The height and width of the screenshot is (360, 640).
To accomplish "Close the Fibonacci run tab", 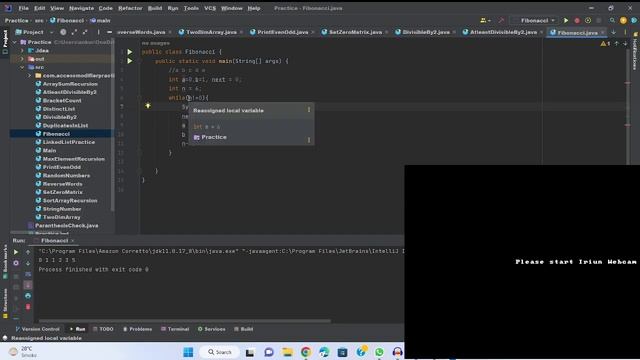I will pyautogui.click(x=72, y=241).
